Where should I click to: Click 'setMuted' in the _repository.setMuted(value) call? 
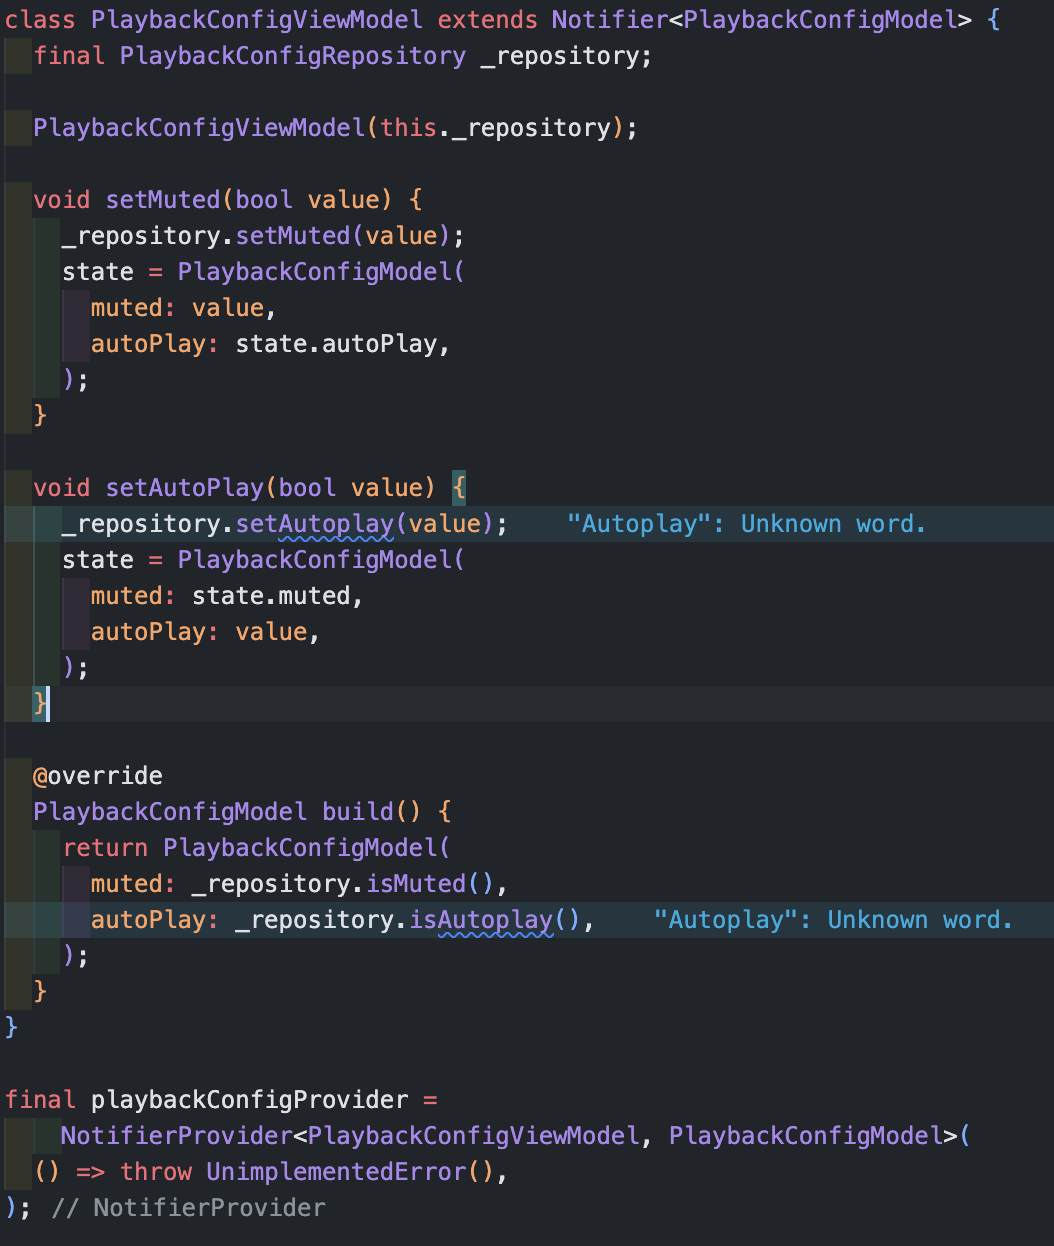(x=293, y=235)
